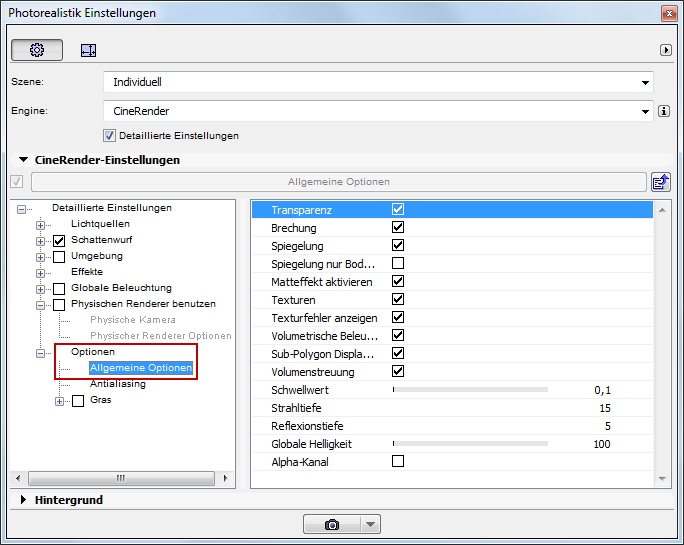684x545 pixels.
Task: Uncheck Volumetrische Beleu... option
Action: click(398, 335)
